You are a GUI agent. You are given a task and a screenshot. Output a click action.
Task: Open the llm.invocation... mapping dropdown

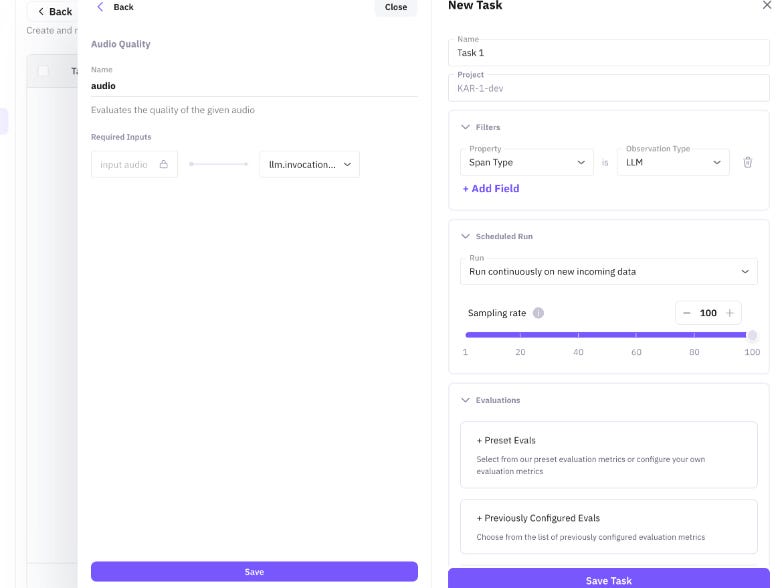[x=310, y=164]
